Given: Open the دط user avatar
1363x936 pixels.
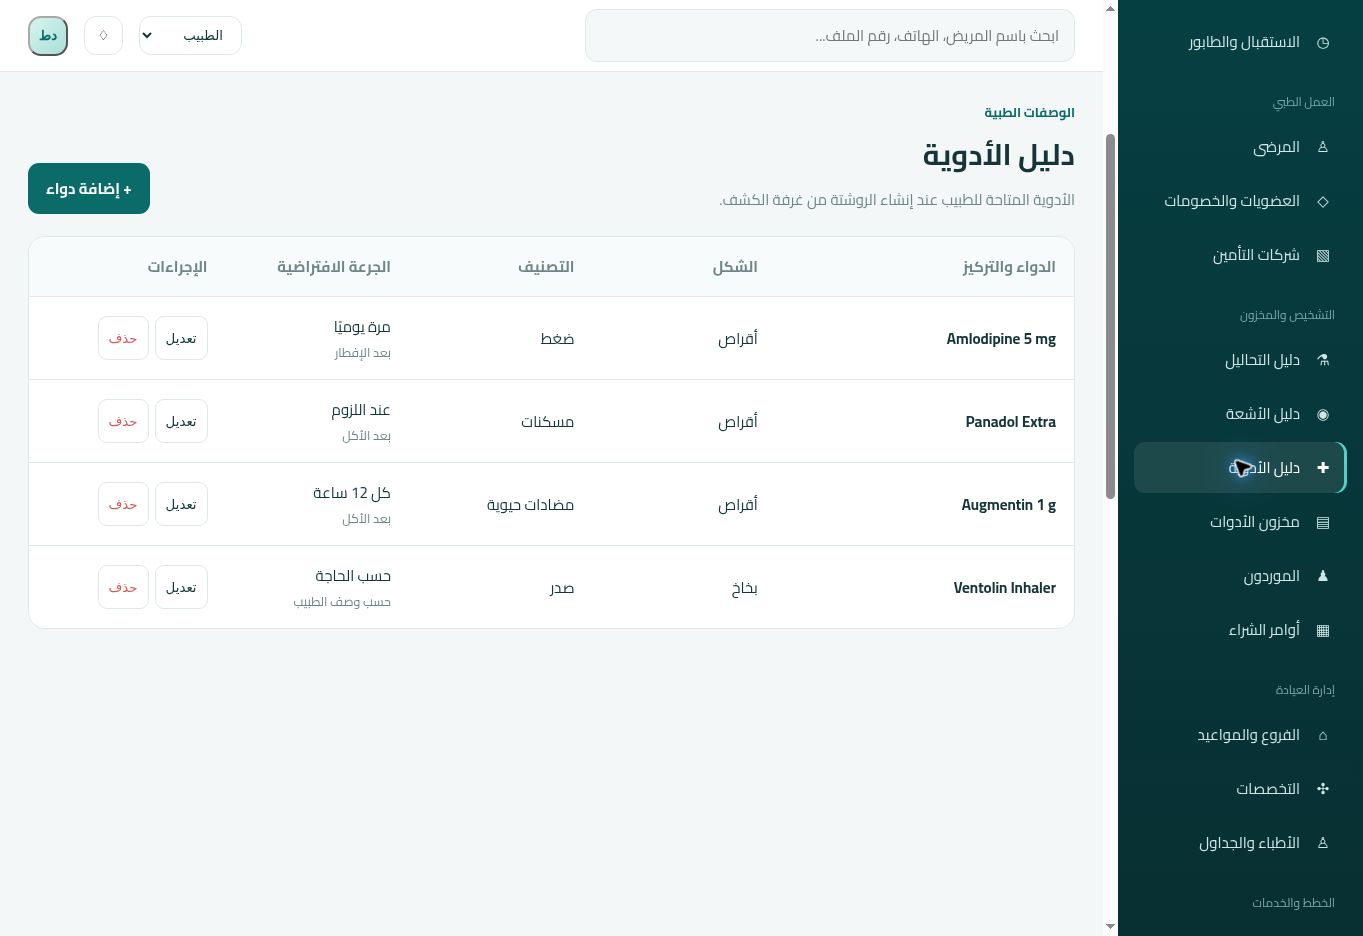Looking at the screenshot, I should [x=48, y=36].
